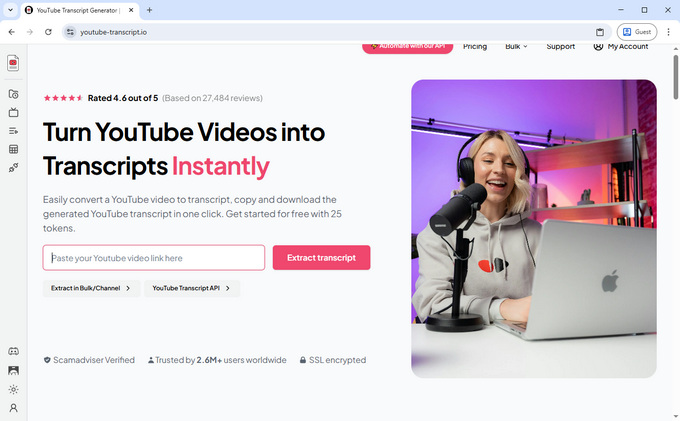Click the Extract transcript button
This screenshot has width=680, height=421.
pyautogui.click(x=321, y=258)
